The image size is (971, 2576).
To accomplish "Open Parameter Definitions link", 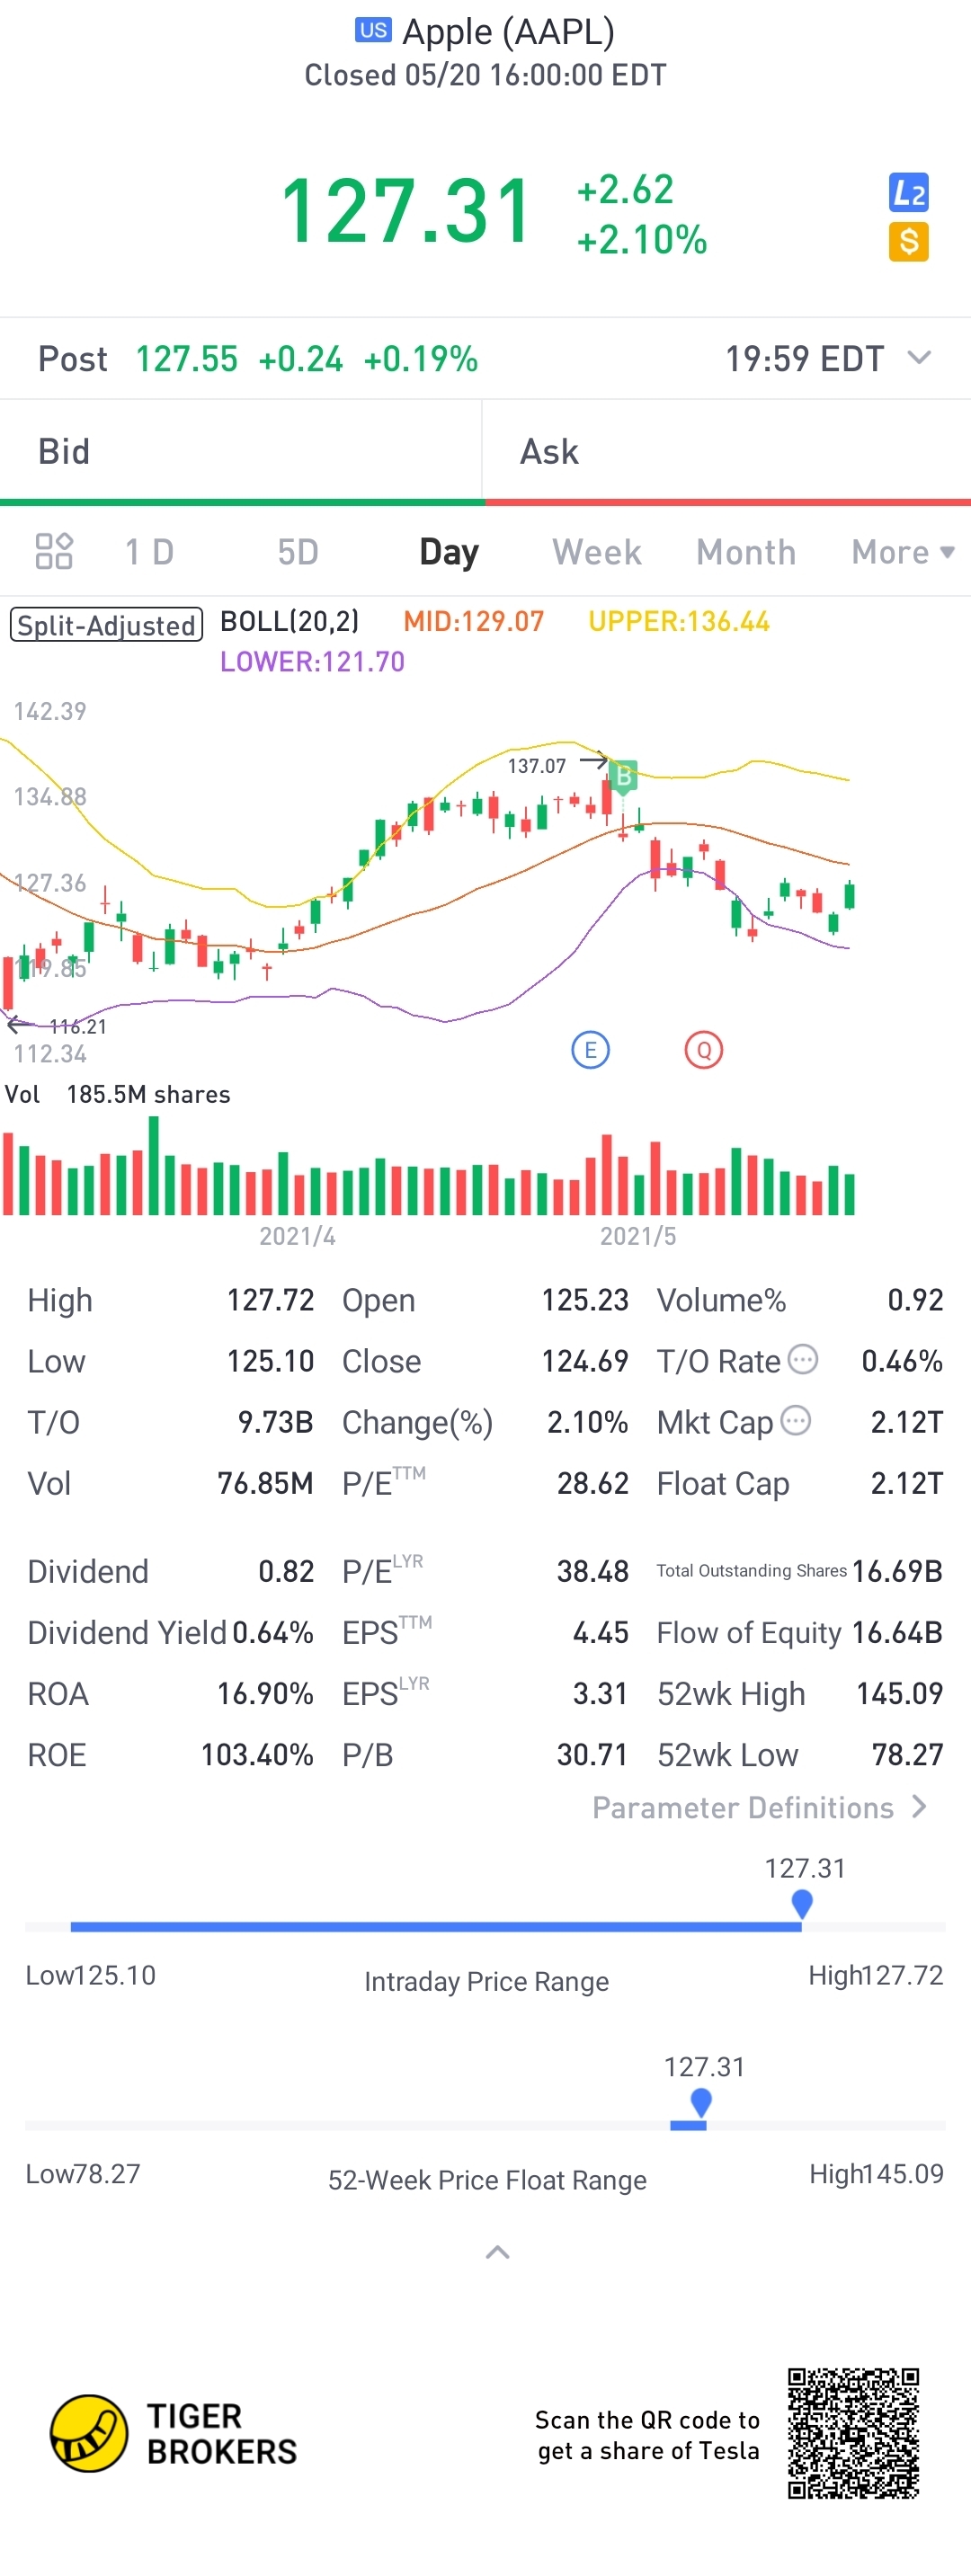I will (x=759, y=1808).
